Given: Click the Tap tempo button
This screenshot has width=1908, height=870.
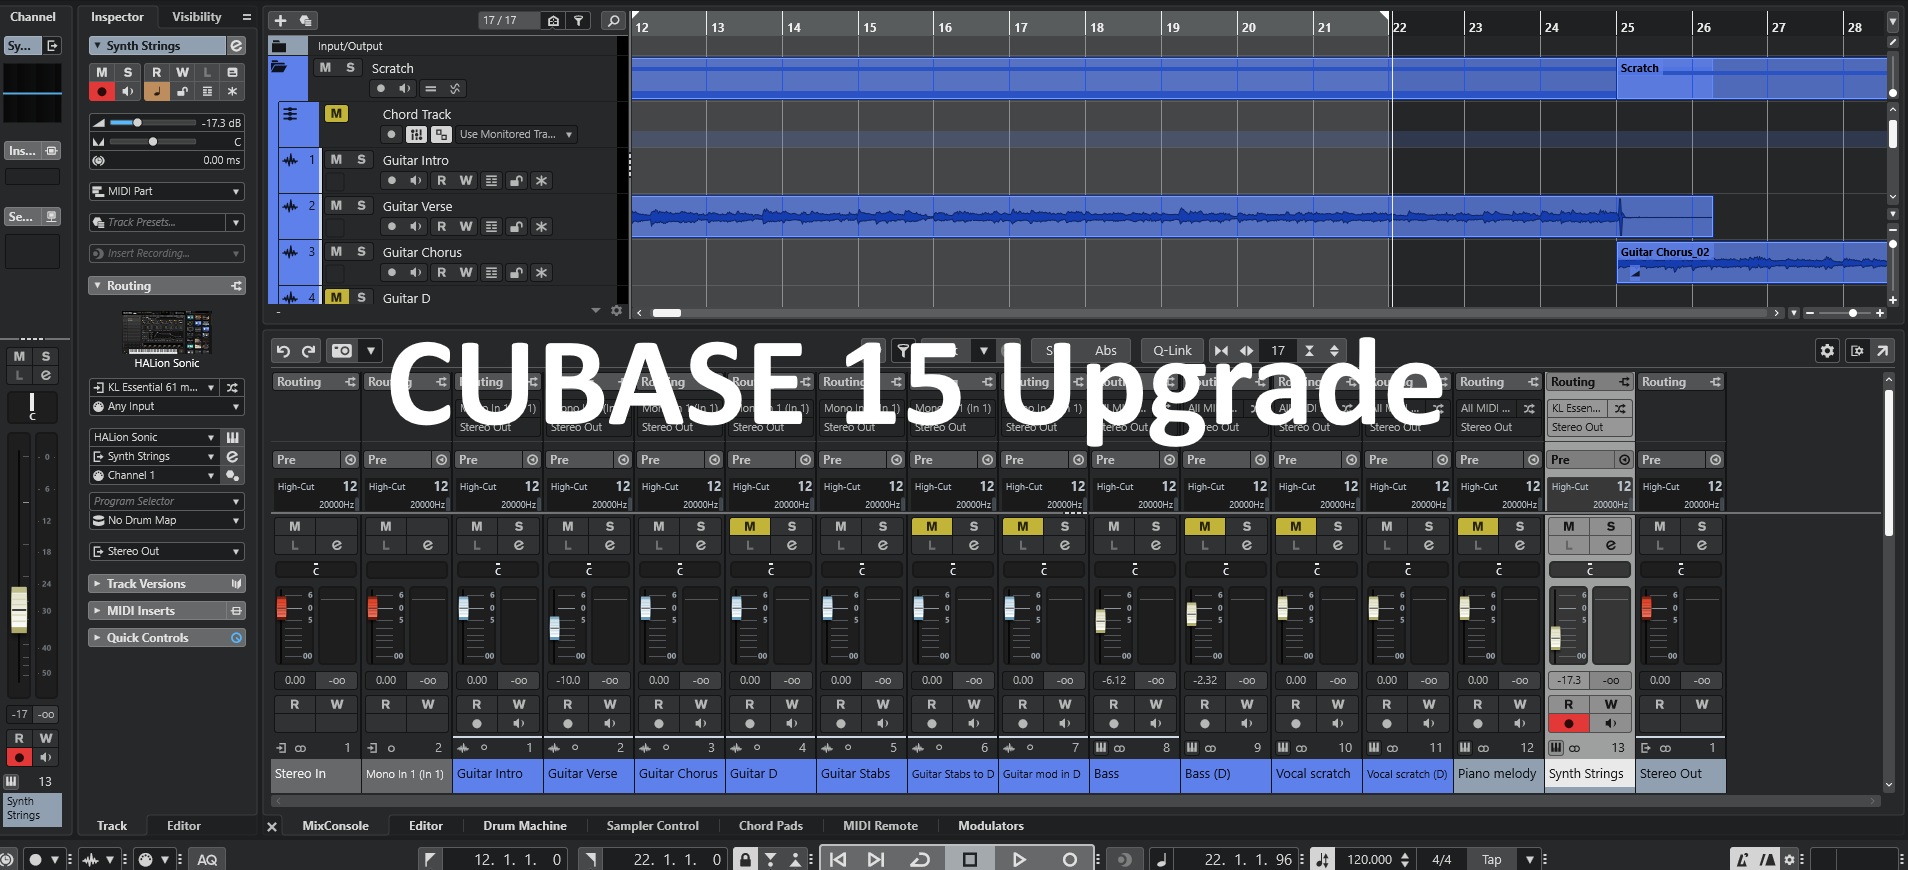Looking at the screenshot, I should [1491, 859].
